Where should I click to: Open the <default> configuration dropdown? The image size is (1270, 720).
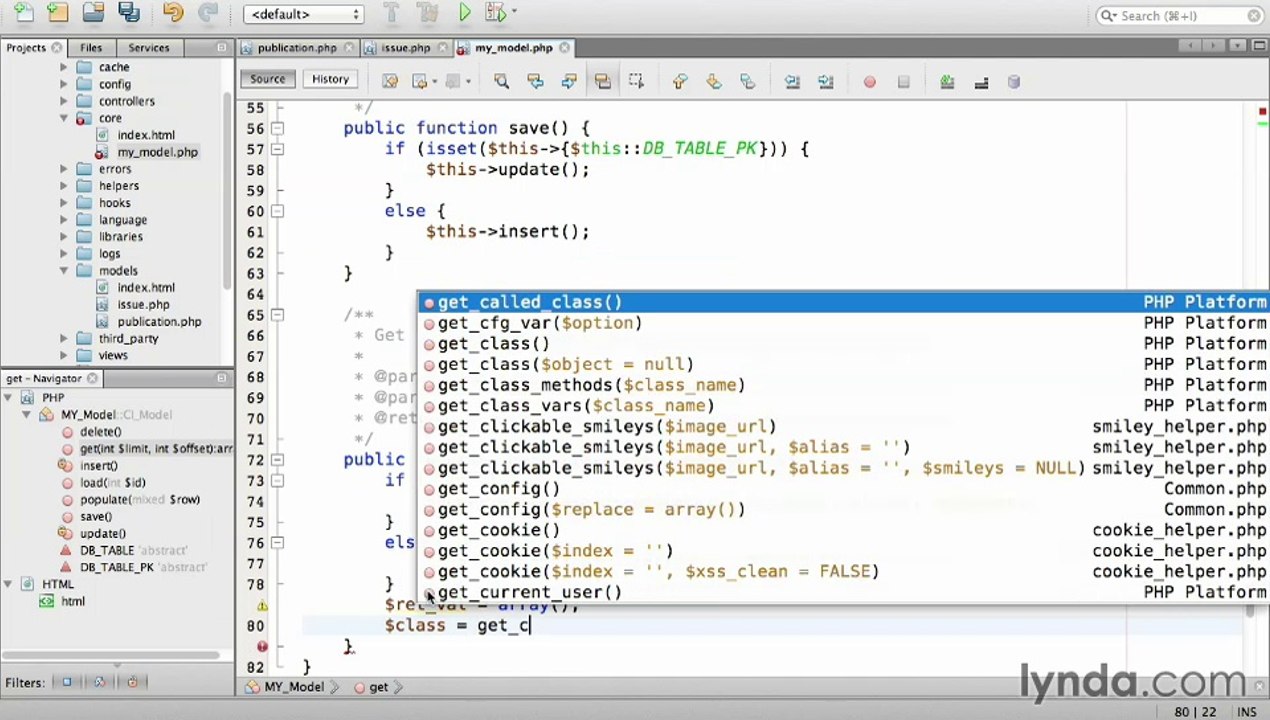click(x=303, y=14)
